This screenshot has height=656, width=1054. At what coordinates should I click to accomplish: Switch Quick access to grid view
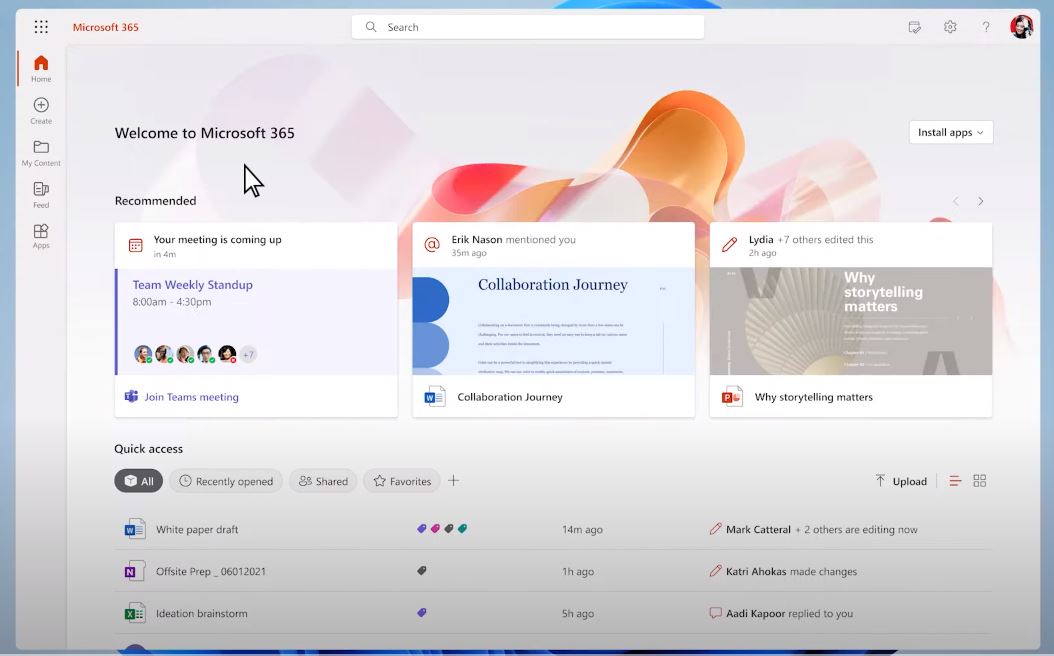[979, 481]
